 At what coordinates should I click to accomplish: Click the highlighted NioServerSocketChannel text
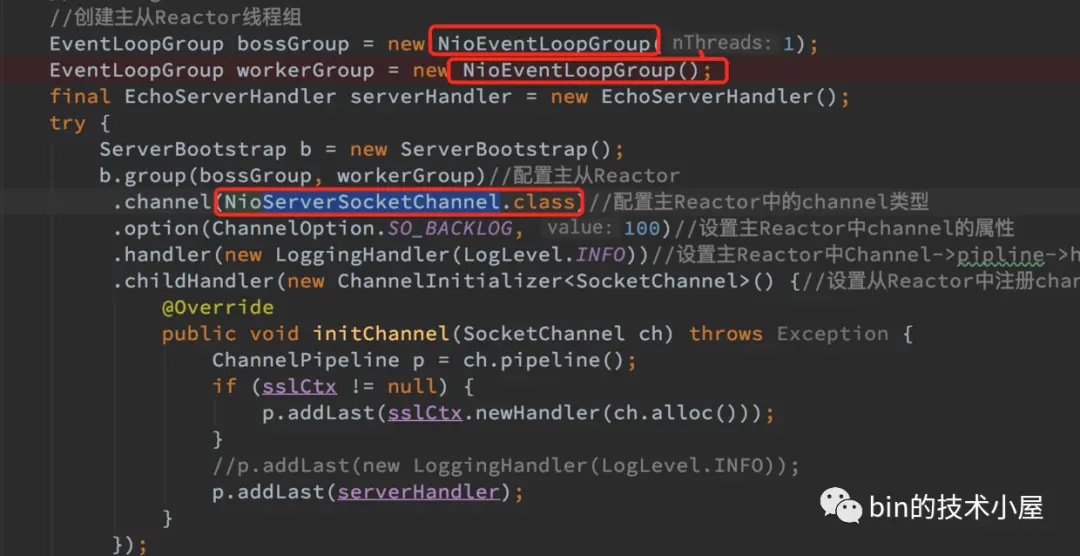click(x=362, y=202)
